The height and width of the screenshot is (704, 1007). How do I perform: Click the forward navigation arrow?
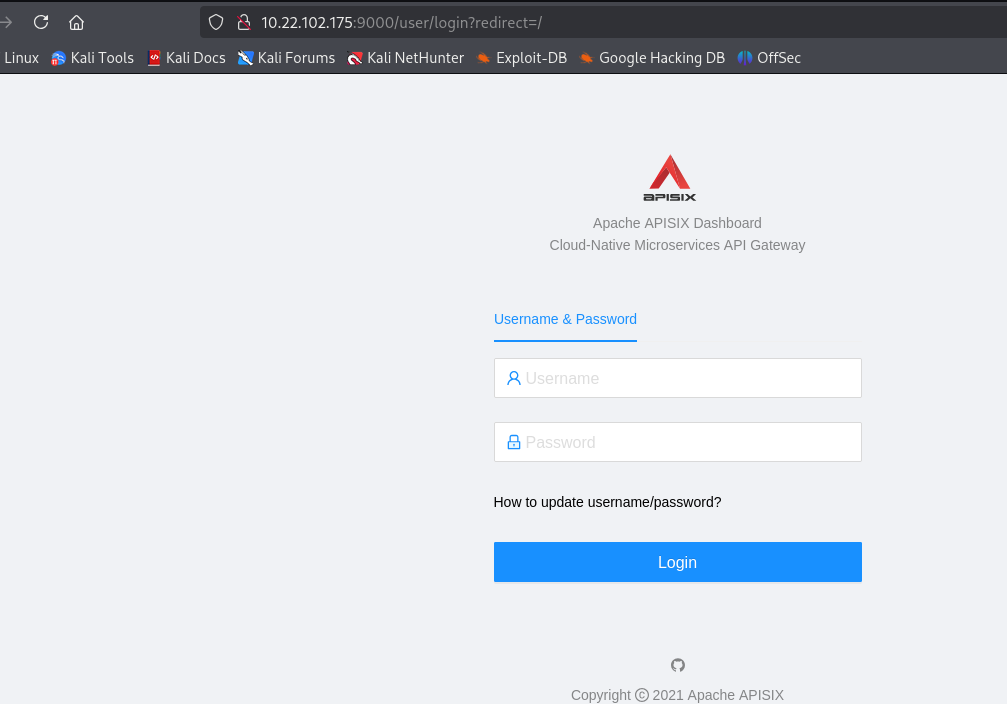[x=6, y=22]
